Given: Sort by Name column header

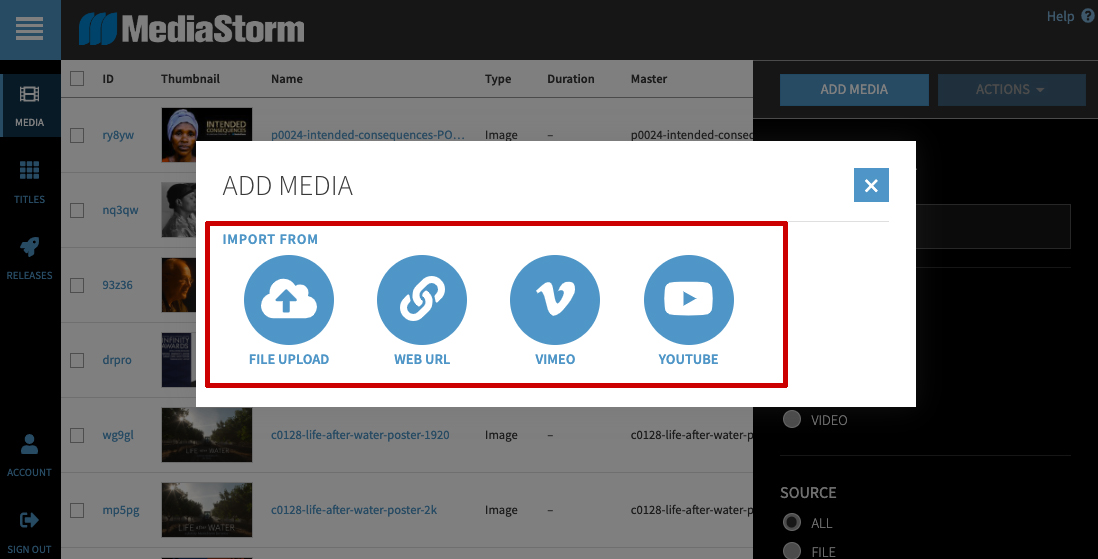Looking at the screenshot, I should tap(287, 79).
